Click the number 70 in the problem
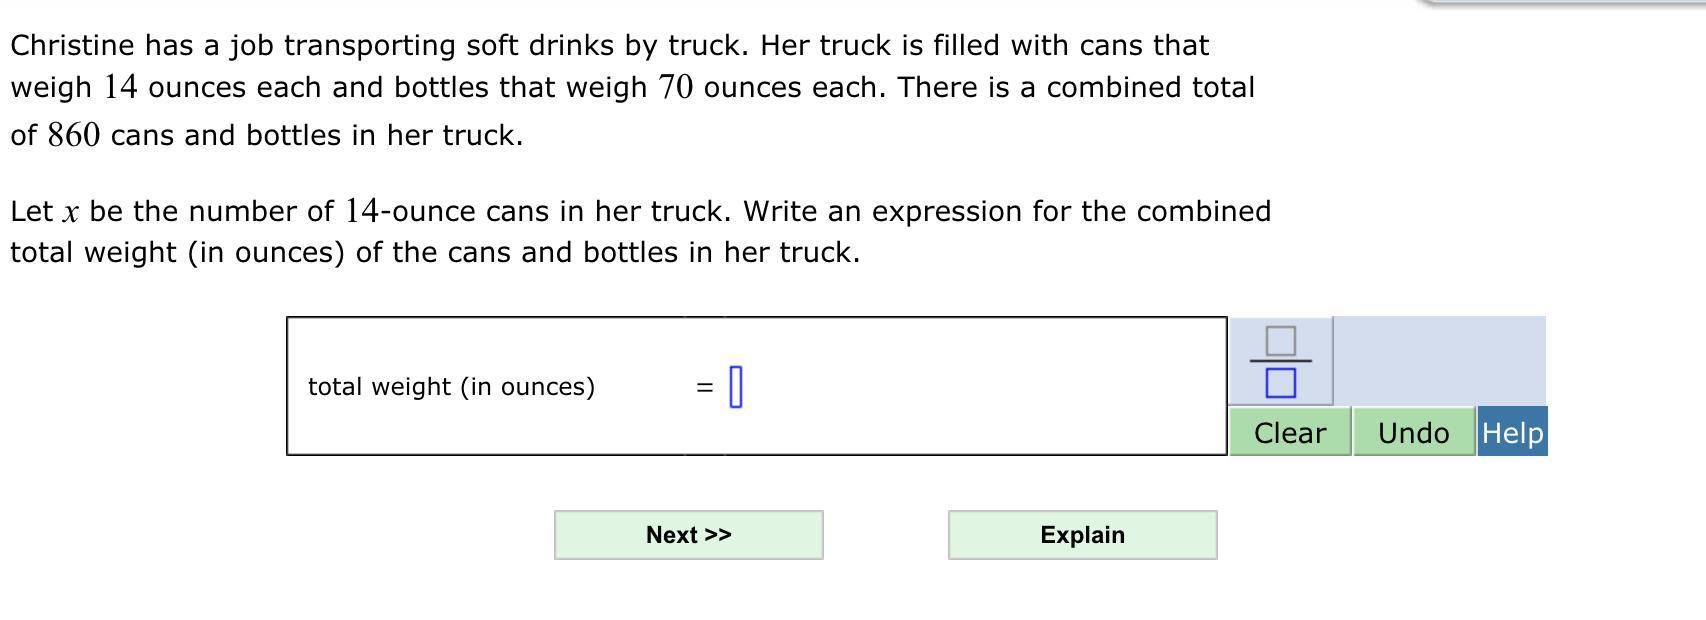1706x620 pixels. (x=675, y=88)
